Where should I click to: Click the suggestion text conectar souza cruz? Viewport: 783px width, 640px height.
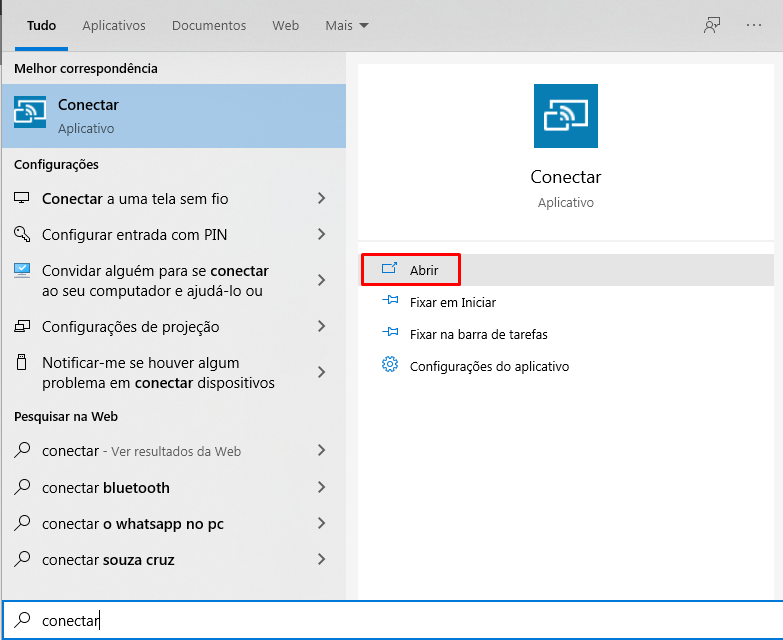[x=108, y=560]
